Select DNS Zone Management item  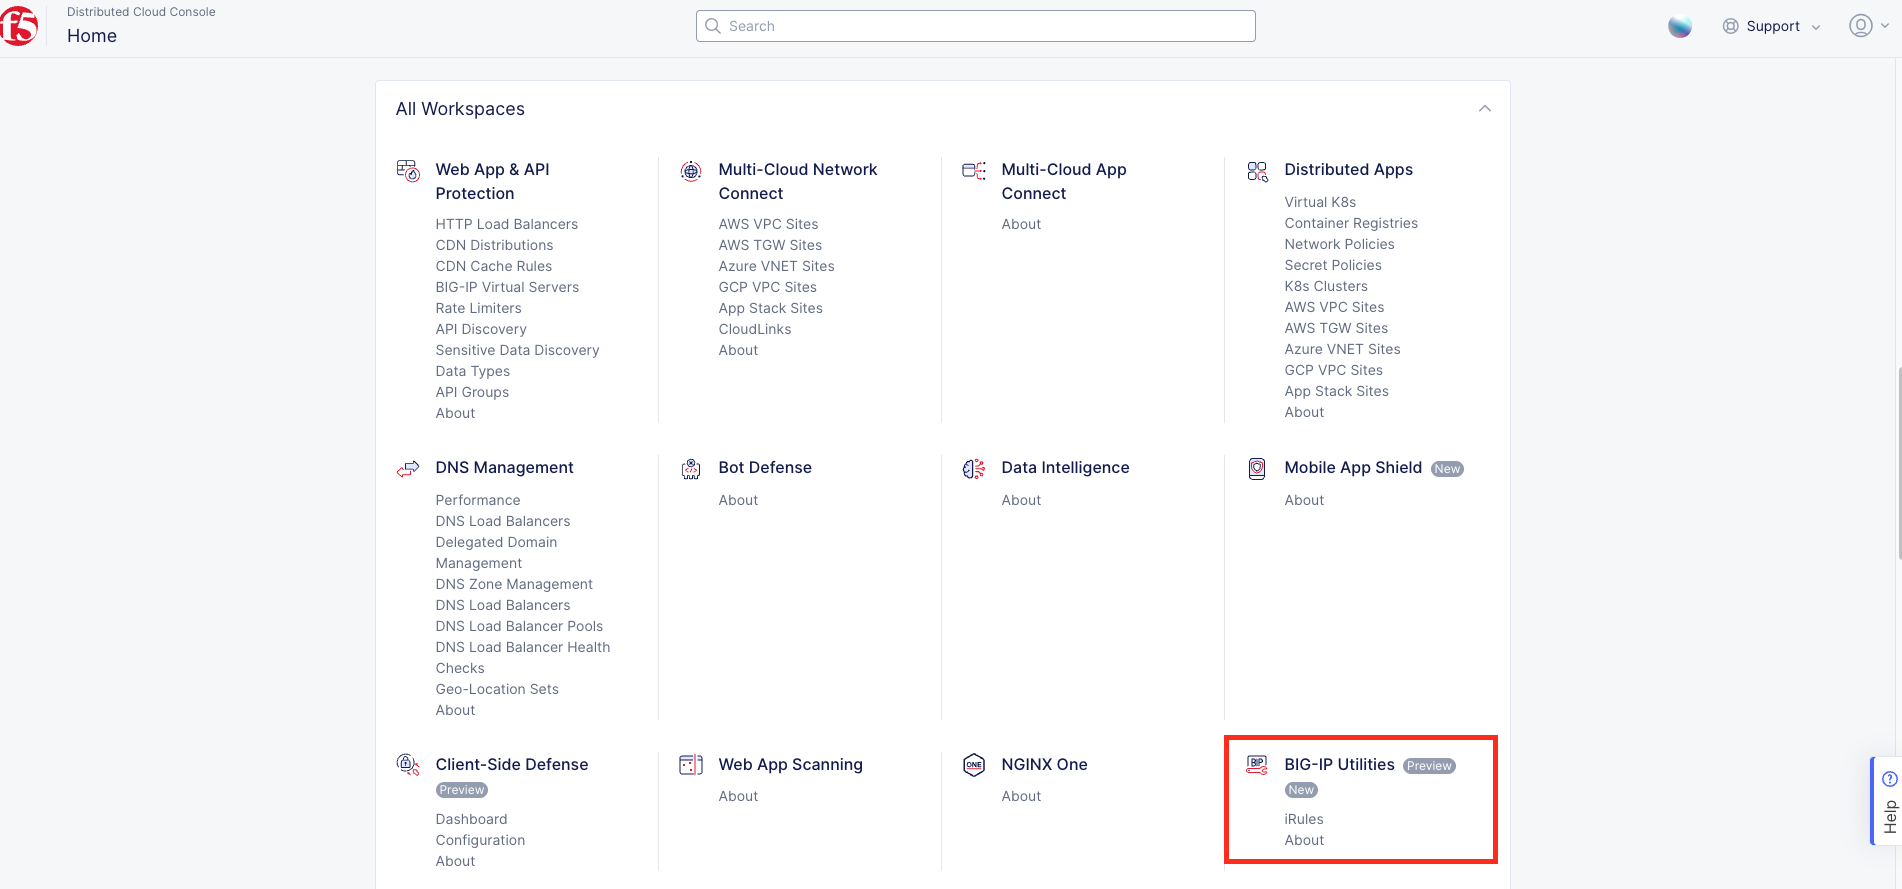(514, 584)
